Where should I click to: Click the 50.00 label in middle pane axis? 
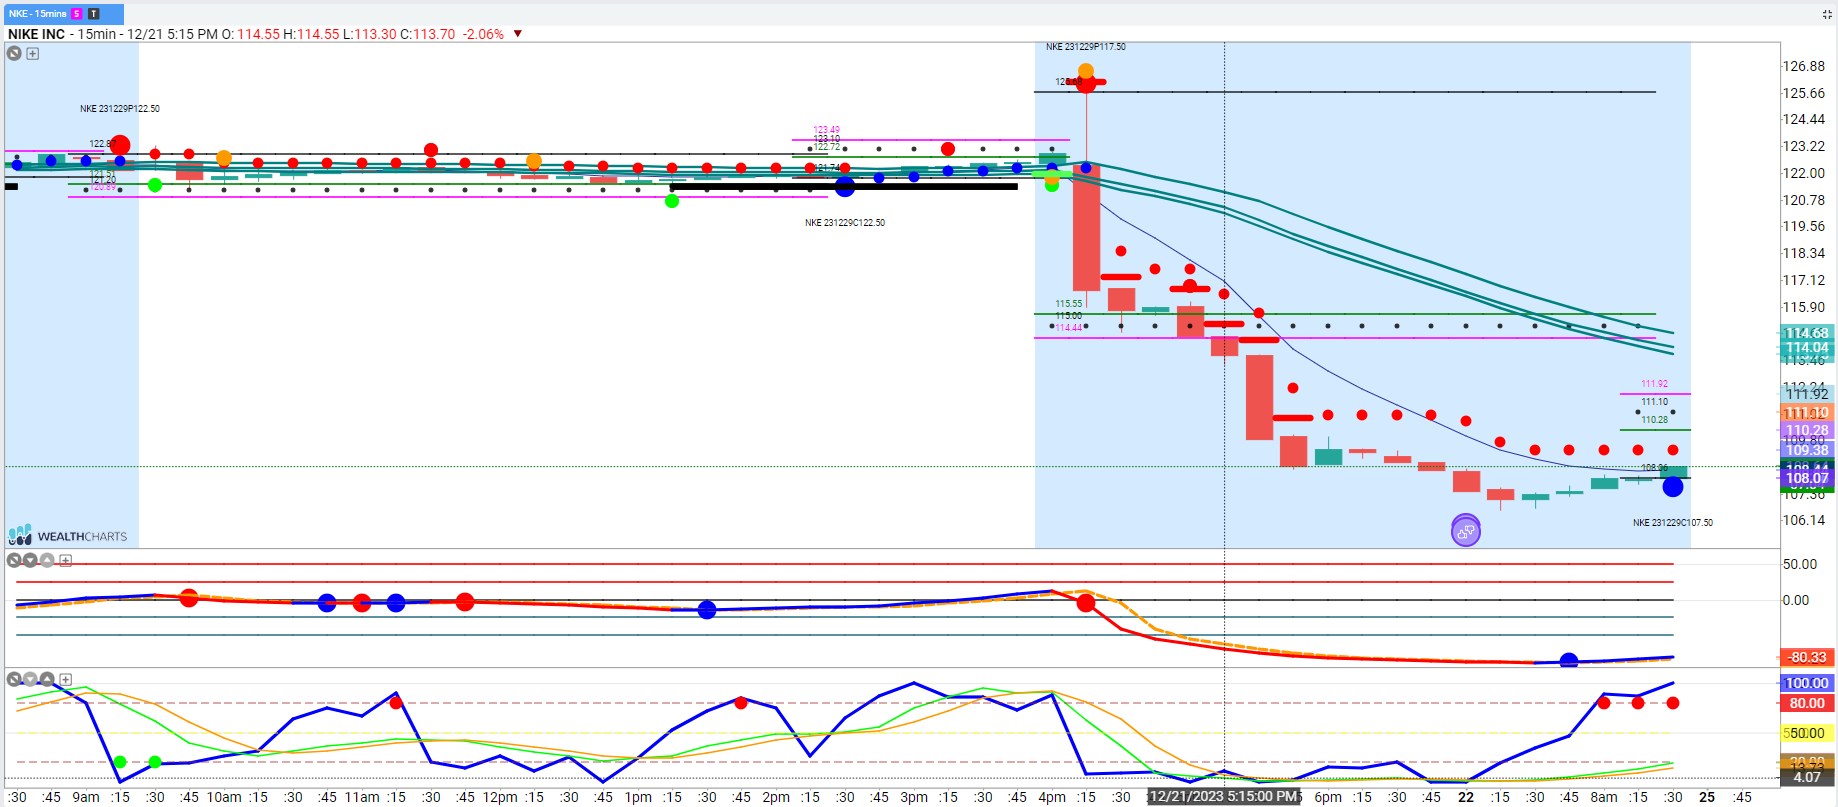(x=1800, y=564)
